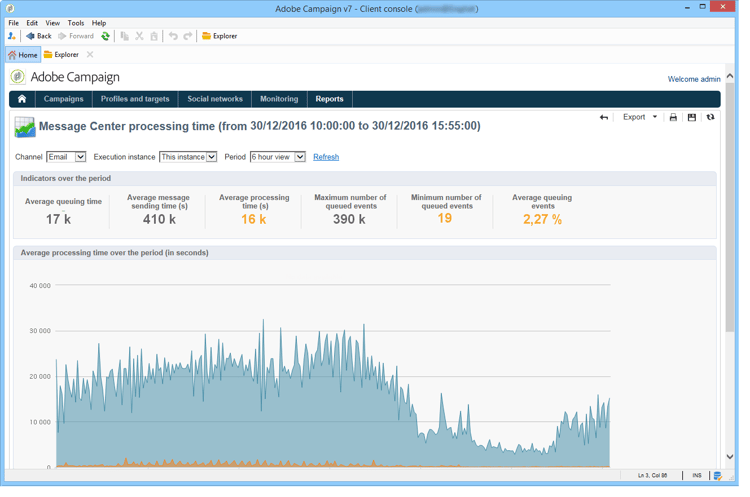Click the Average processing time value 16 k
750x497 pixels.
point(254,220)
